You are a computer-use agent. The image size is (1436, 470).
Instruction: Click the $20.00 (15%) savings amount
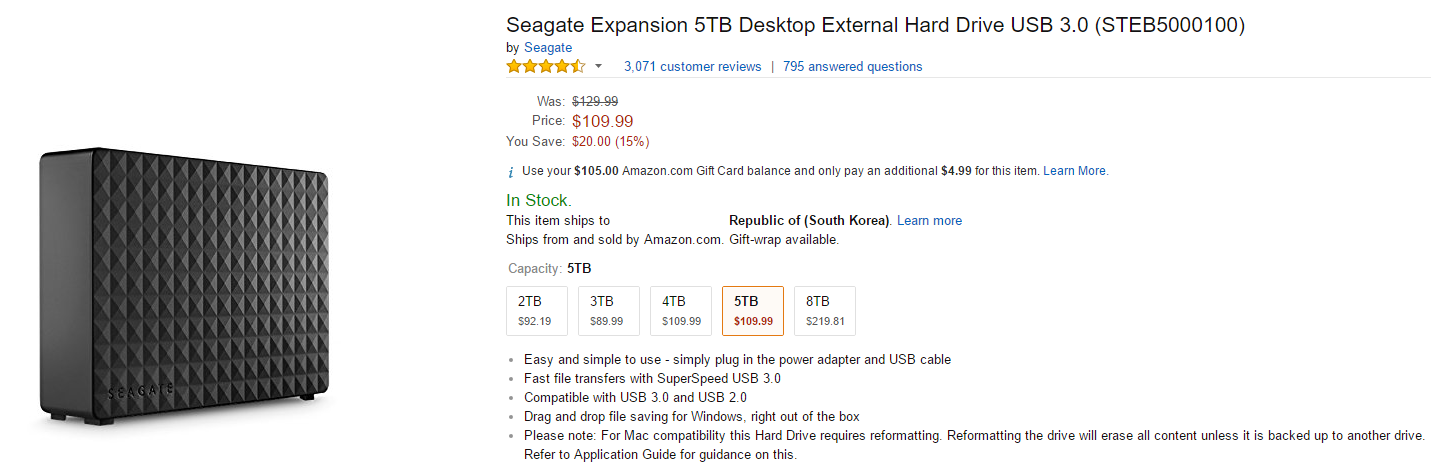[x=610, y=141]
